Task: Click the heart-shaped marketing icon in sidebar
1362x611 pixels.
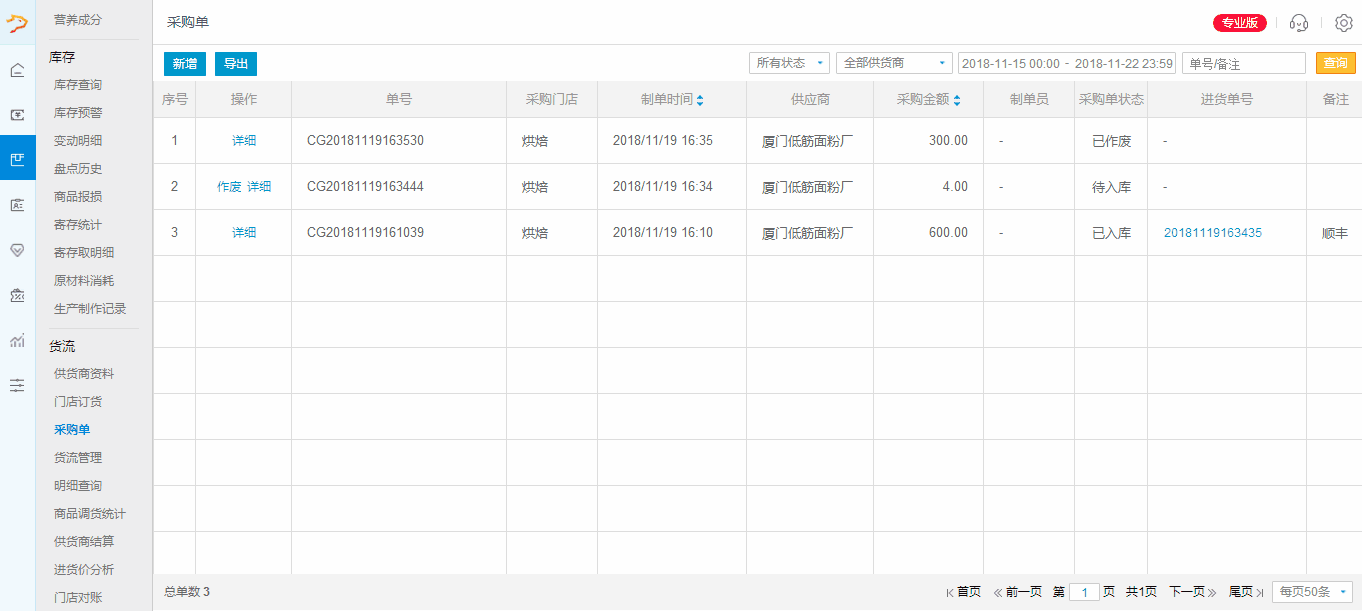Action: [17, 250]
